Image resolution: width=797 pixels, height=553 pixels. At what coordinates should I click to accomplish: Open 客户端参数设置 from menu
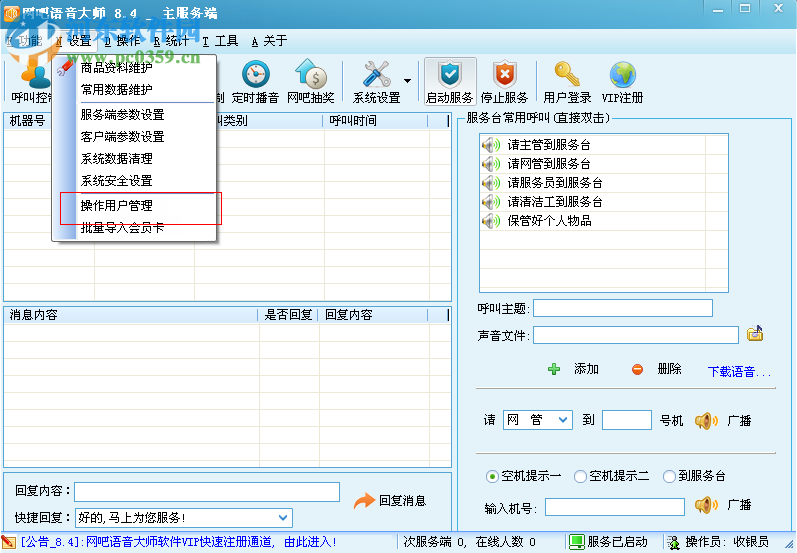tap(134, 137)
